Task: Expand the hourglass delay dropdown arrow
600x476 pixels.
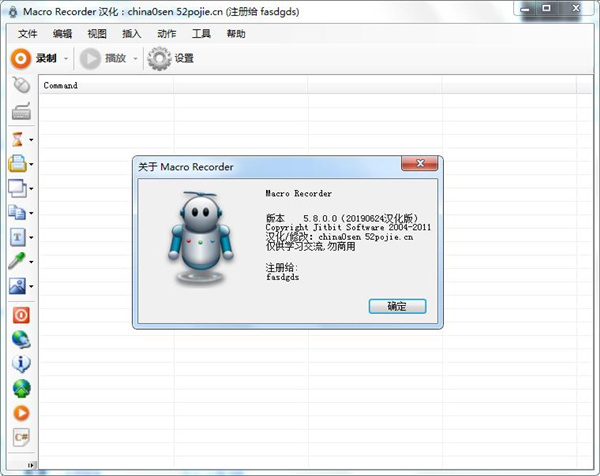Action: [x=31, y=140]
